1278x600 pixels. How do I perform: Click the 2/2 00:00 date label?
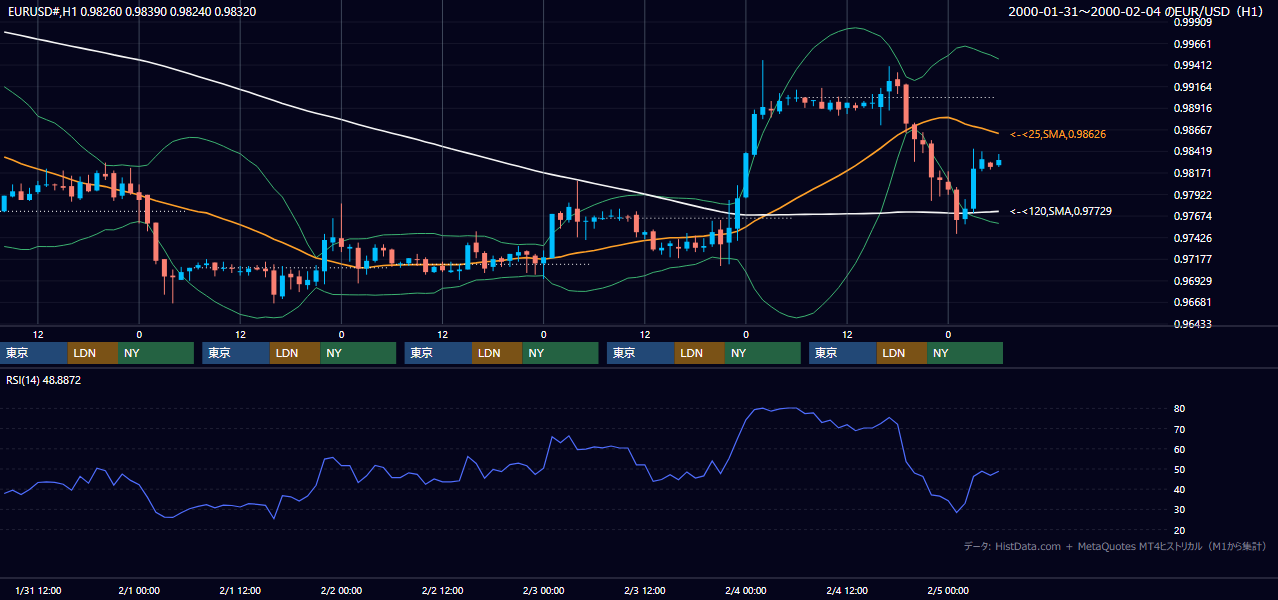tap(341, 591)
